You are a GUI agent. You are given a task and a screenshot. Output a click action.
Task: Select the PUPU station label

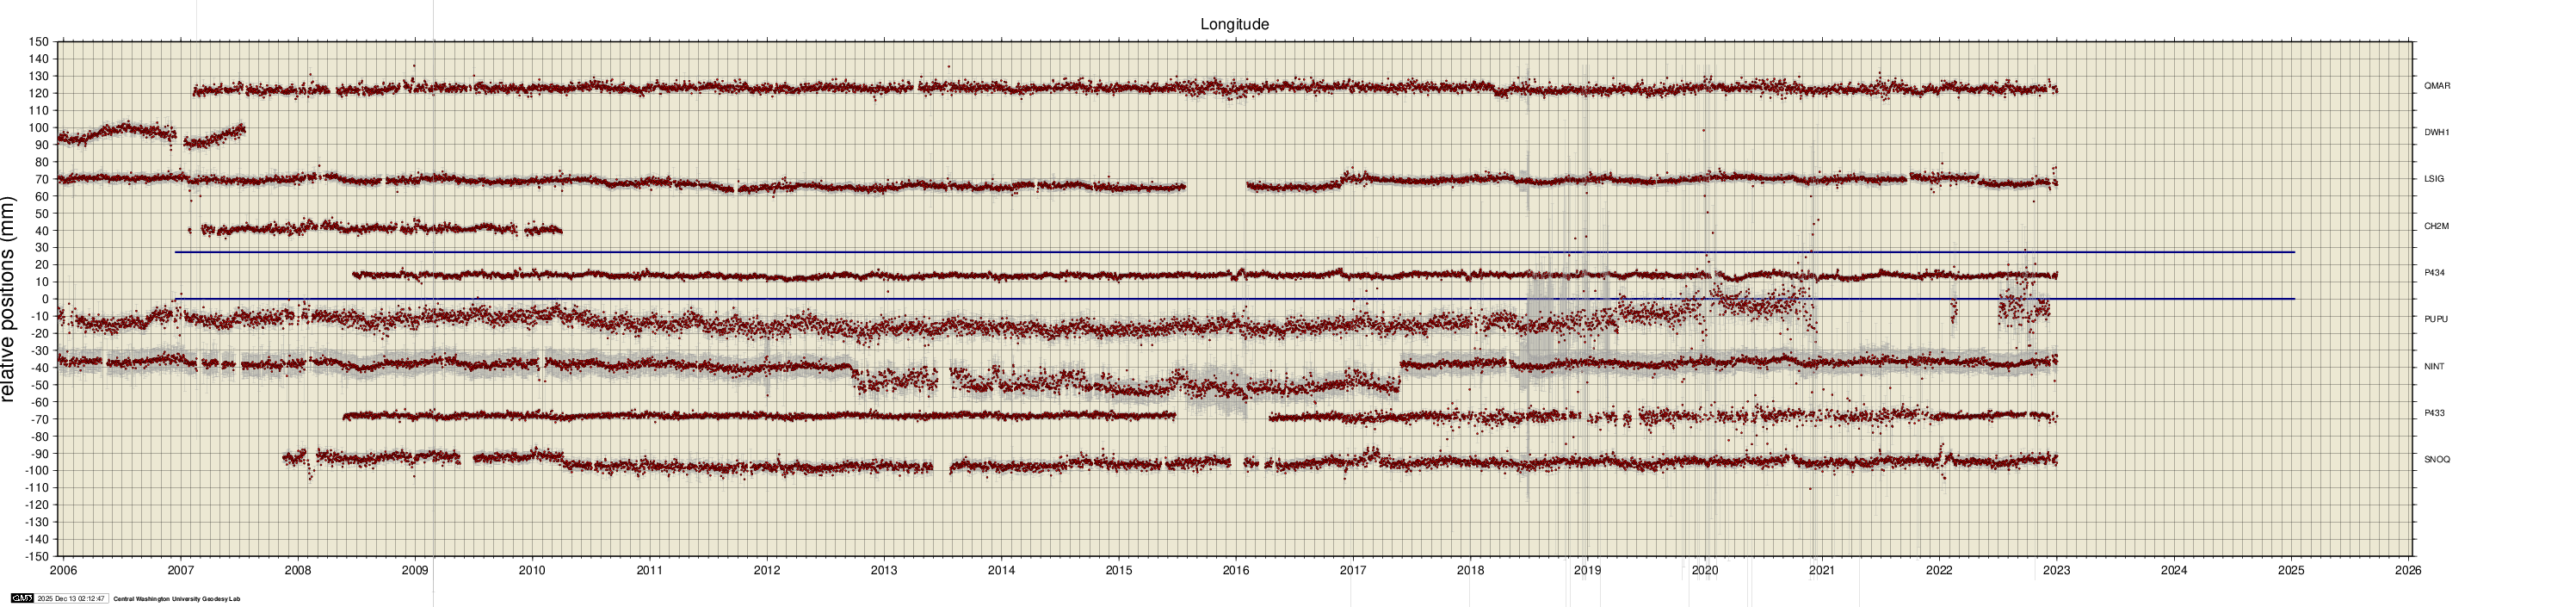click(2435, 319)
